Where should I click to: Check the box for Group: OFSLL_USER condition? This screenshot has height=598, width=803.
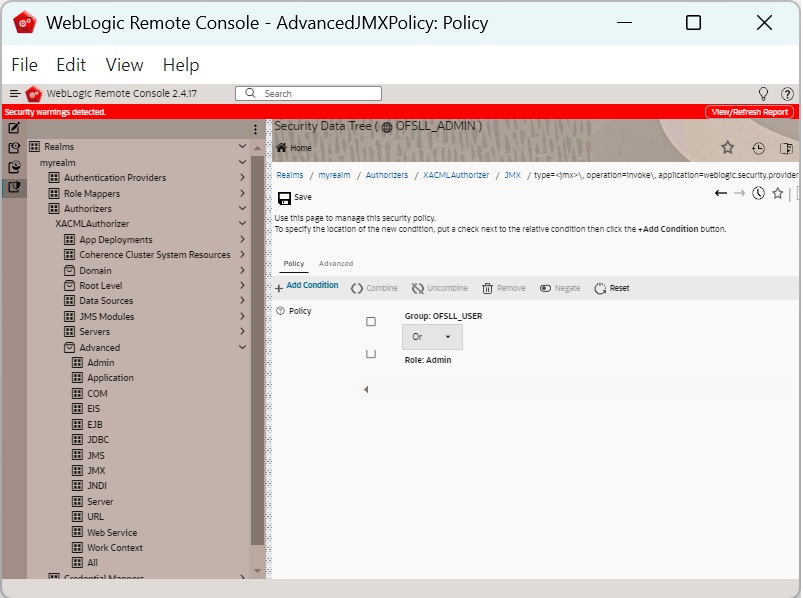coord(371,322)
